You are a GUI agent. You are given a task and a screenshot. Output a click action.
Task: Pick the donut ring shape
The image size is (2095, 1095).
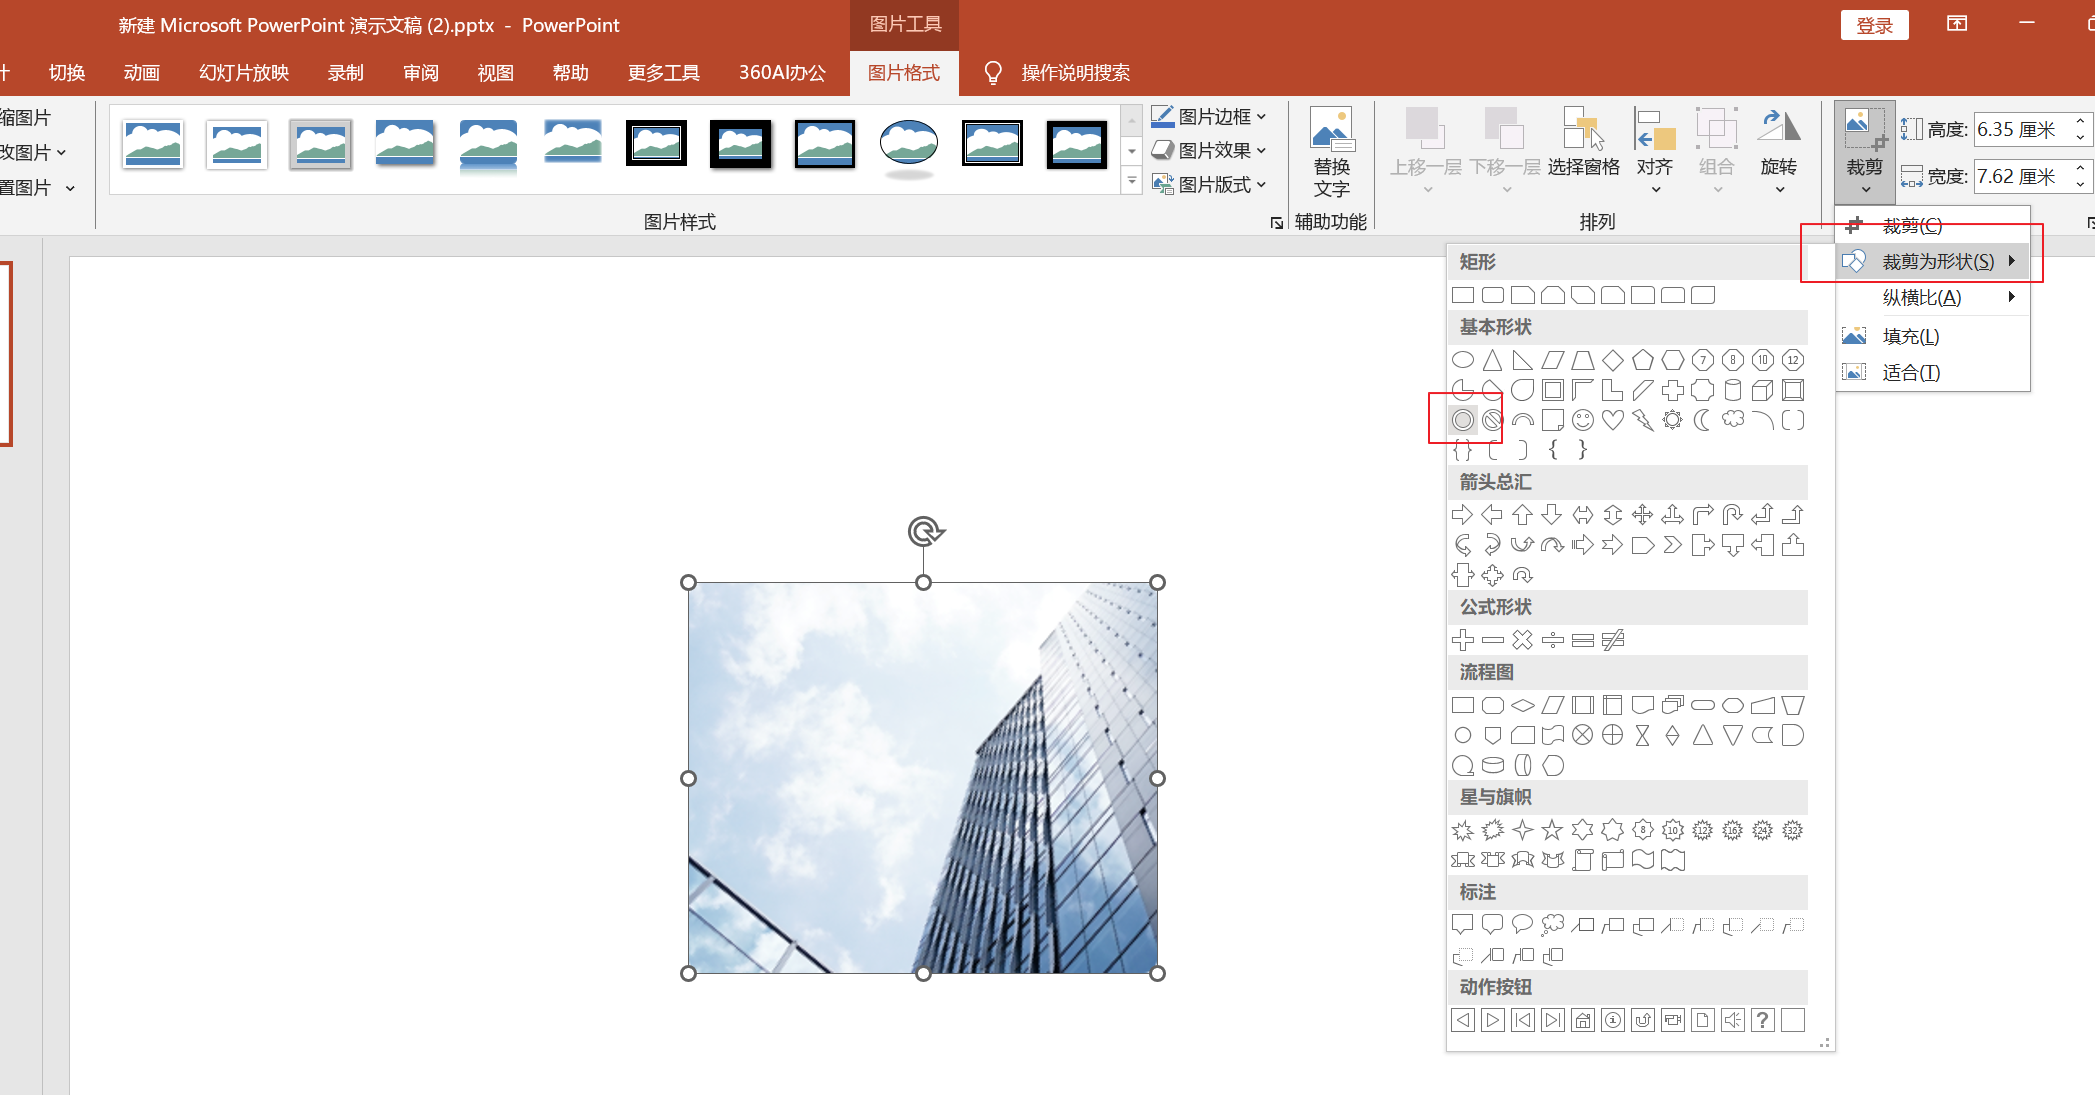[x=1463, y=420]
